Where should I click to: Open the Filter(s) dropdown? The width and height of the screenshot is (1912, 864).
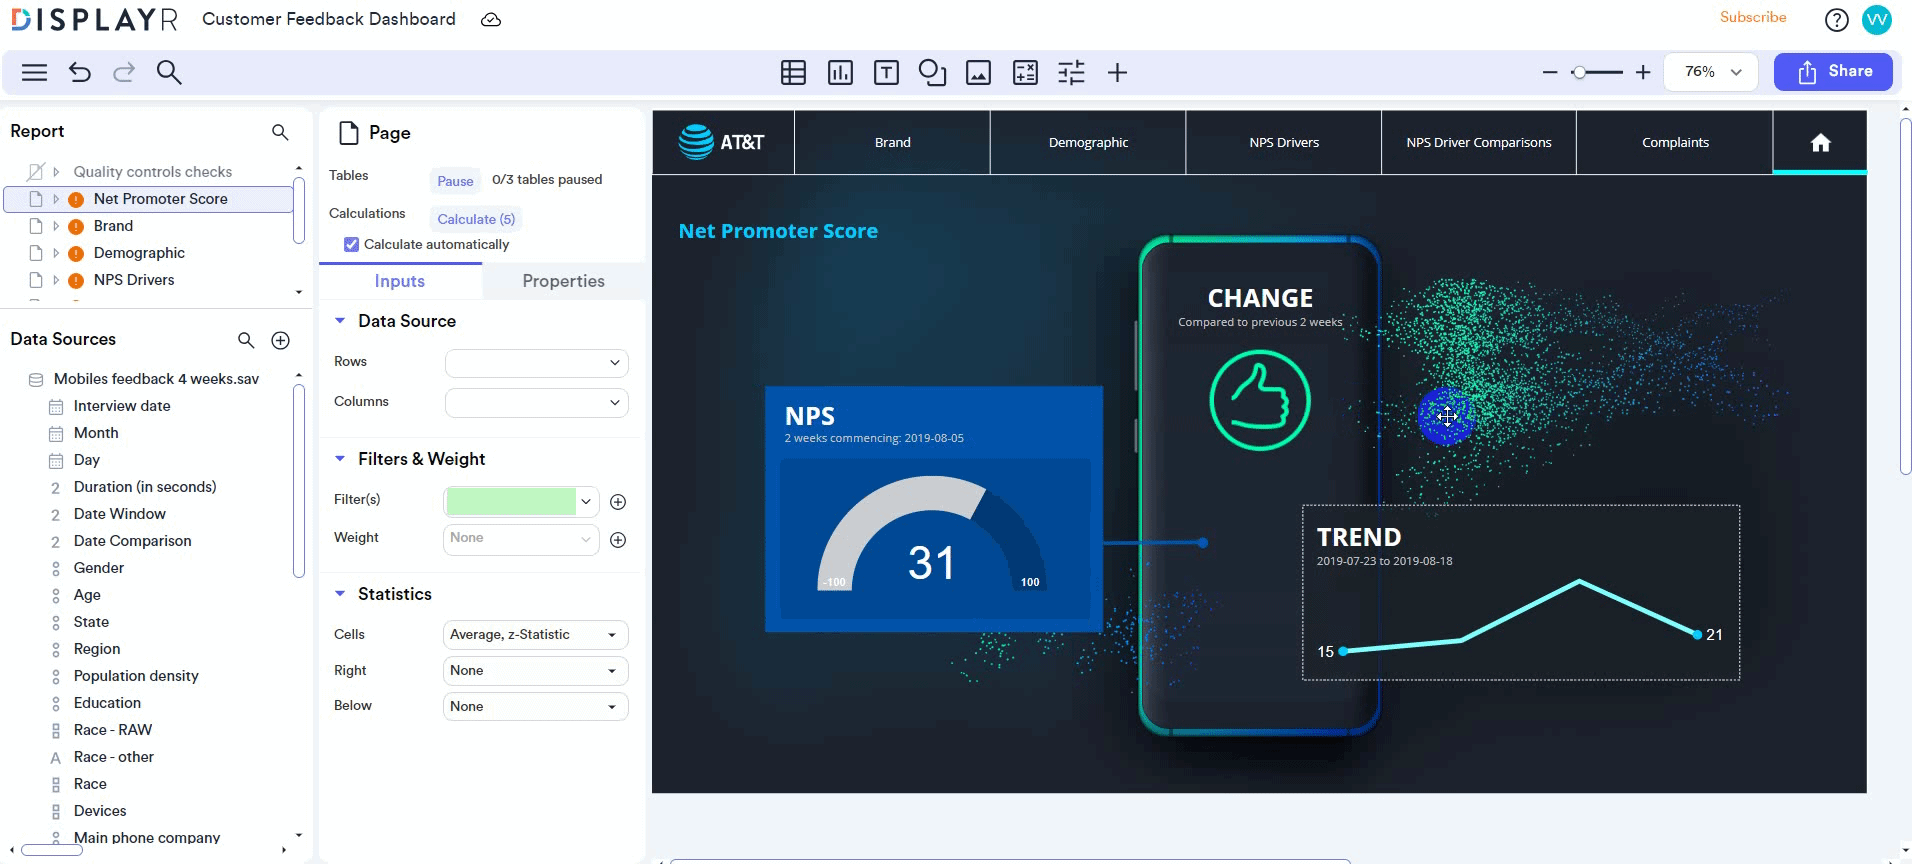(586, 501)
